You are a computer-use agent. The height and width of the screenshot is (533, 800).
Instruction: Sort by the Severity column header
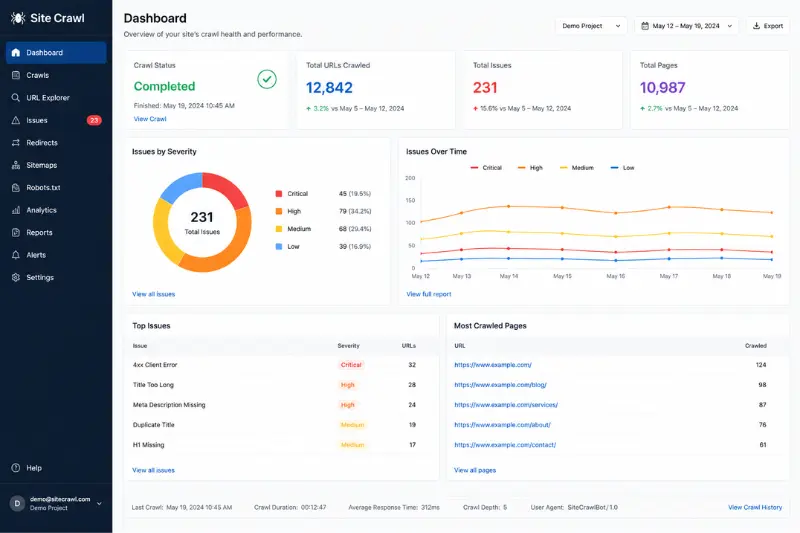348,346
